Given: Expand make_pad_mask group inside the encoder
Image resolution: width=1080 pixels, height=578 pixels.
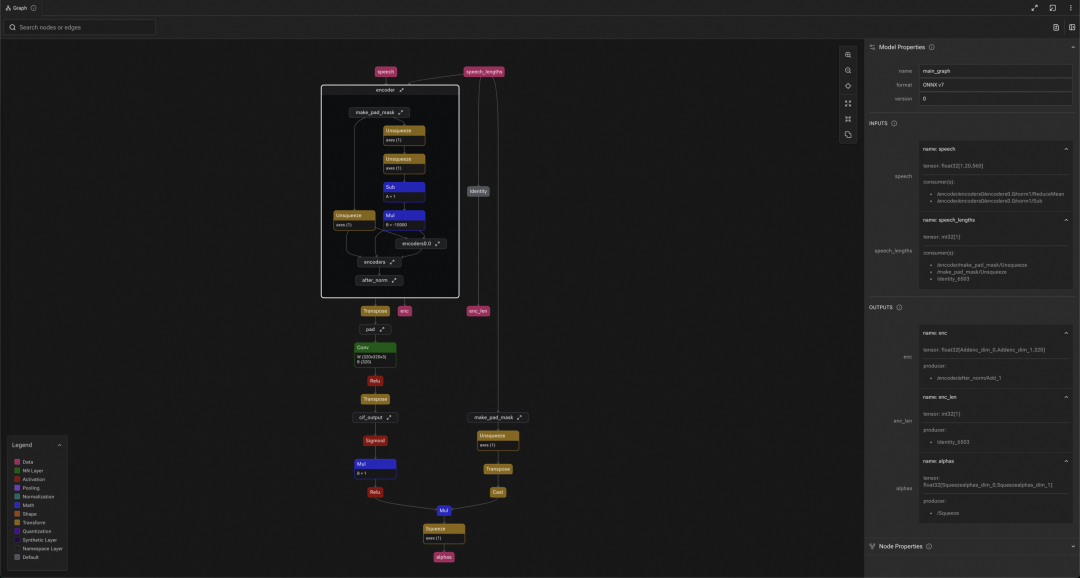Looking at the screenshot, I should tap(401, 112).
